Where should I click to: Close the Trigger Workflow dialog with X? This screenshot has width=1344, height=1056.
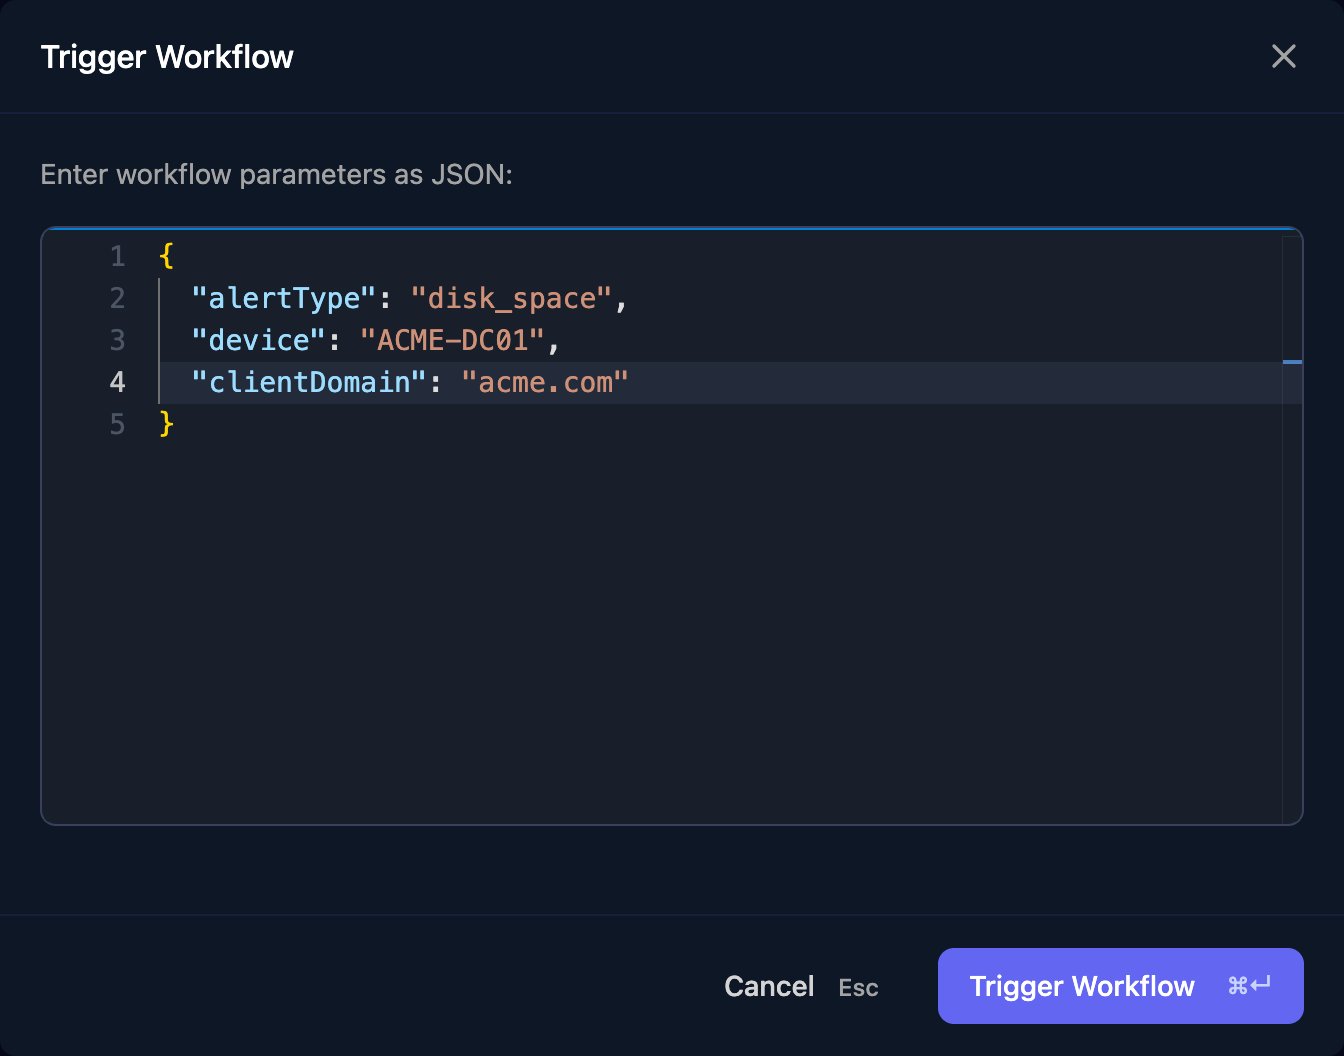coord(1283,56)
